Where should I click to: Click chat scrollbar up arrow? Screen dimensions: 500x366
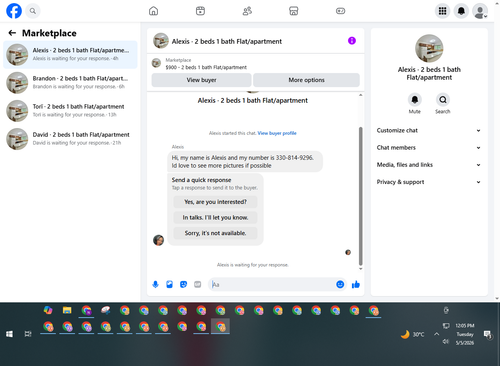(360, 95)
